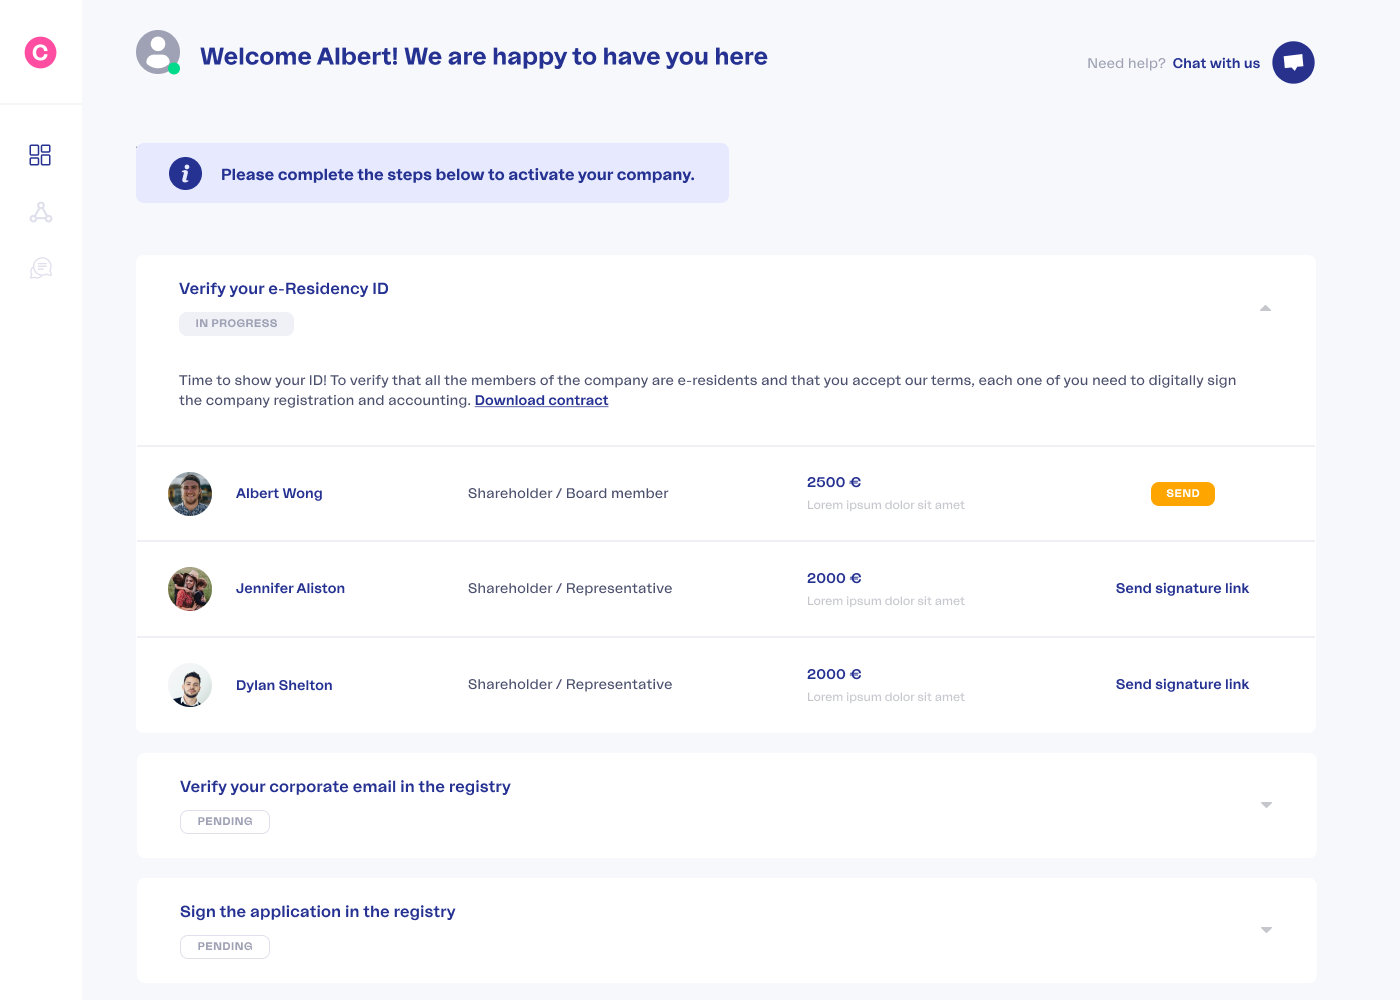Send signature link to Dylan Shelton
Screen dimensions: 1400x1000
pos(1182,684)
